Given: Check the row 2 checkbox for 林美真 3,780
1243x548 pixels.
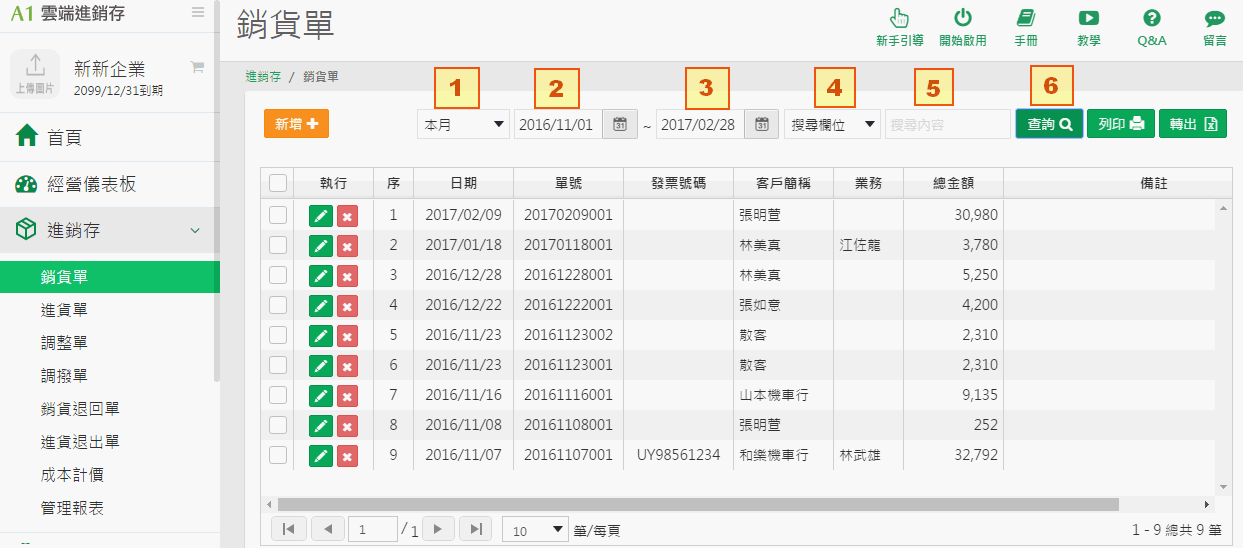Looking at the screenshot, I should tap(278, 245).
